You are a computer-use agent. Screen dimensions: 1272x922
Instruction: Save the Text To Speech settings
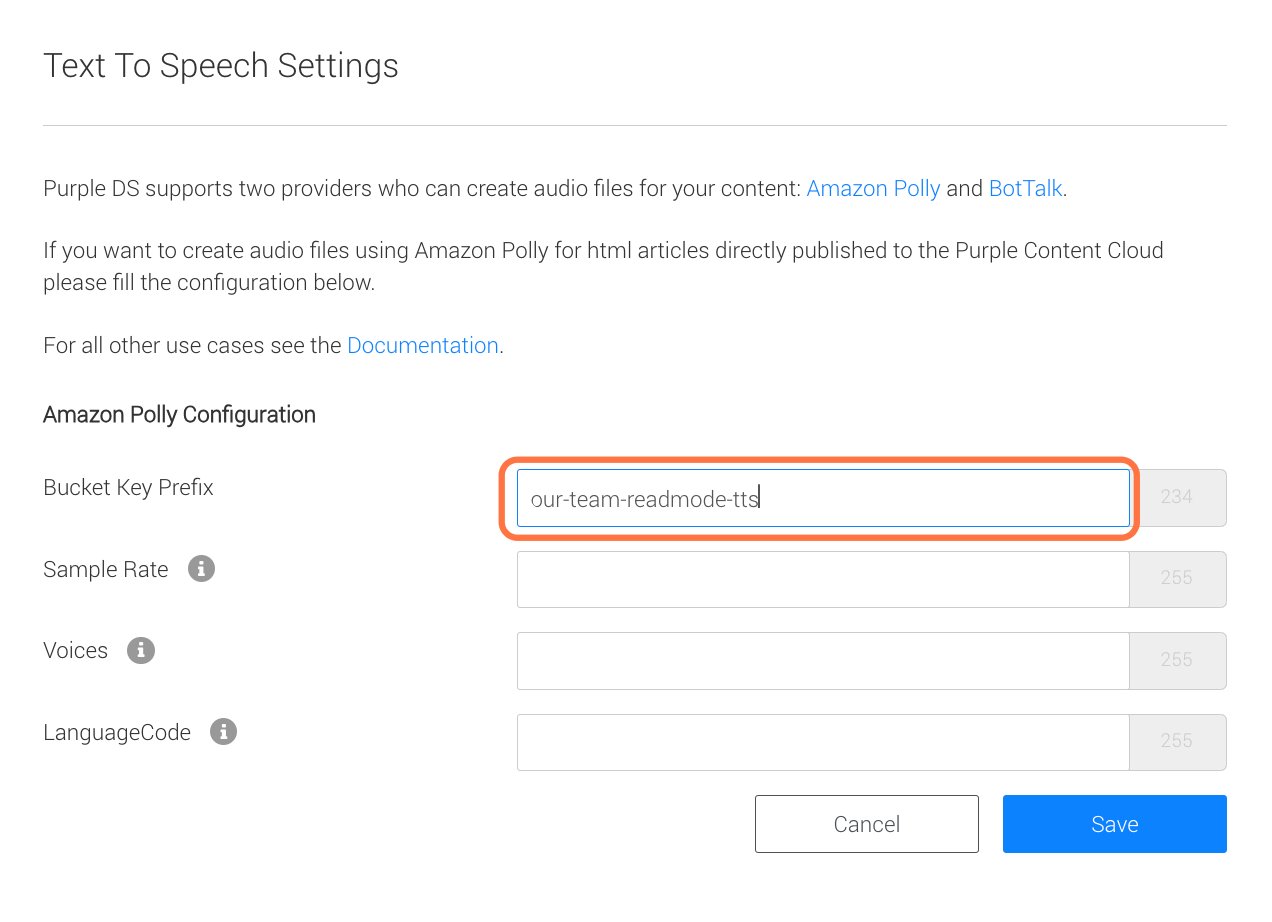pyautogui.click(x=1115, y=824)
